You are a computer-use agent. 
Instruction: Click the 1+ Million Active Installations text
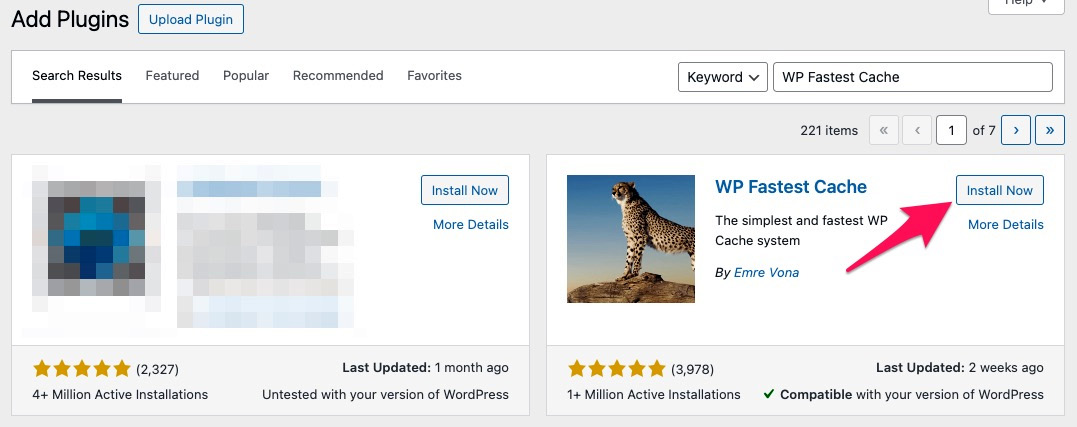654,395
